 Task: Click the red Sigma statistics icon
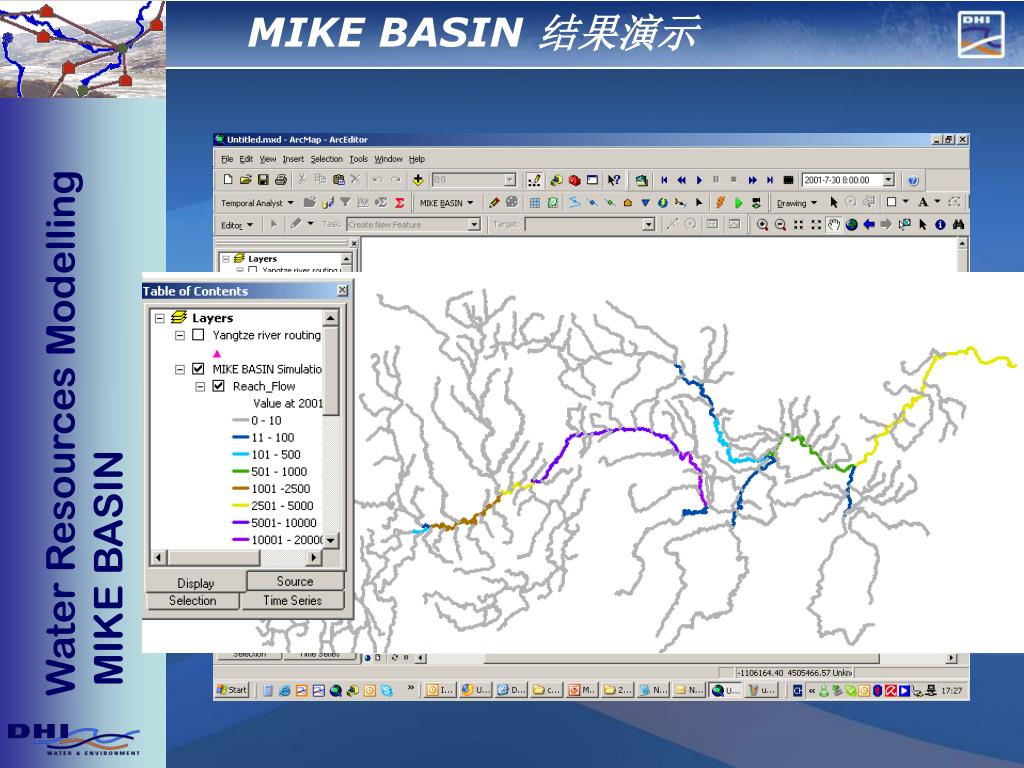(x=399, y=203)
